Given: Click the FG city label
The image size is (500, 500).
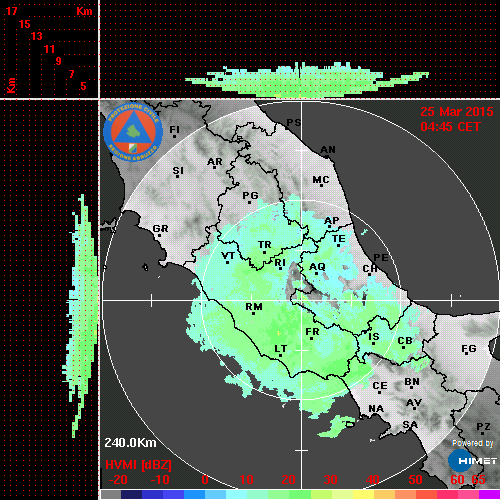Looking at the screenshot, I should click(x=469, y=348).
